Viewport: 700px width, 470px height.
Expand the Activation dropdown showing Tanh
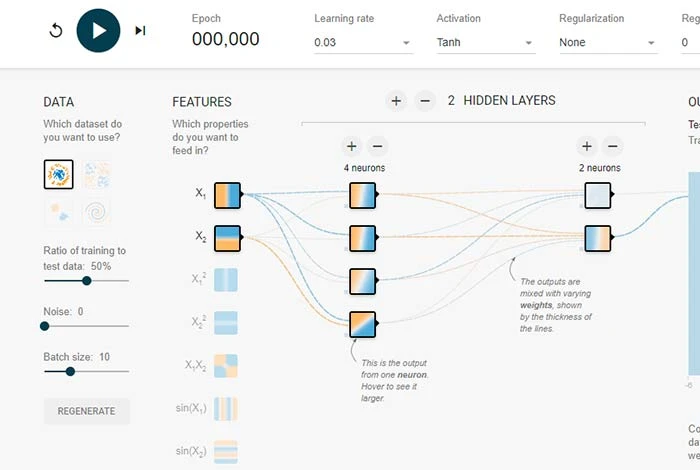485,43
